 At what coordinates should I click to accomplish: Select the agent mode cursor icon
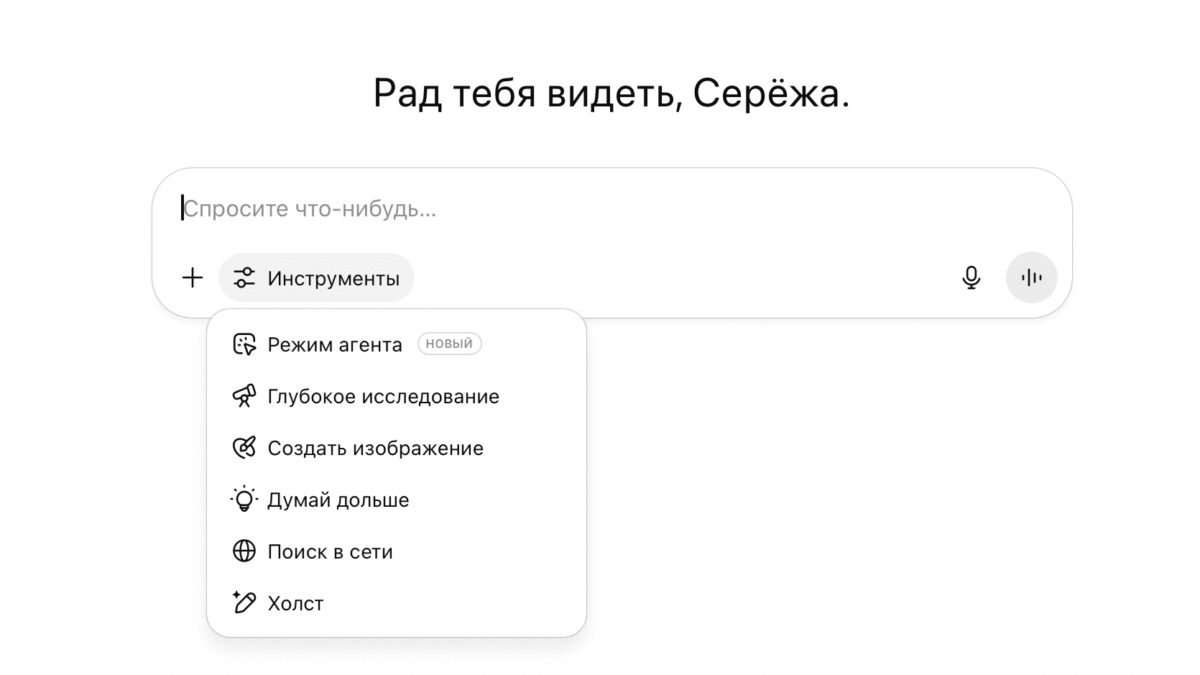tap(245, 344)
